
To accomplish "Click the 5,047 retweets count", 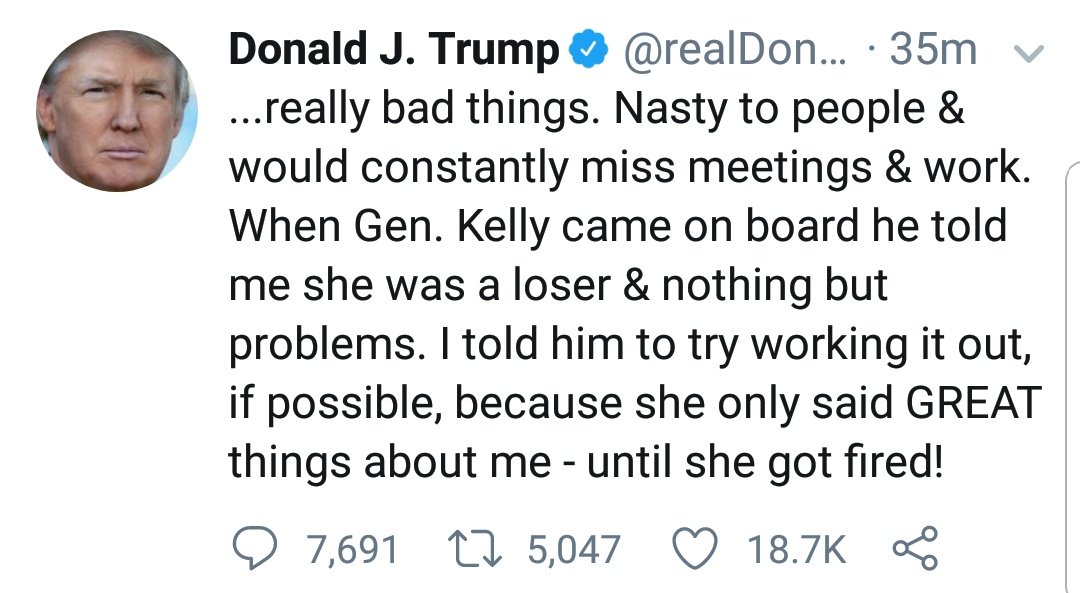I will click(x=574, y=550).
